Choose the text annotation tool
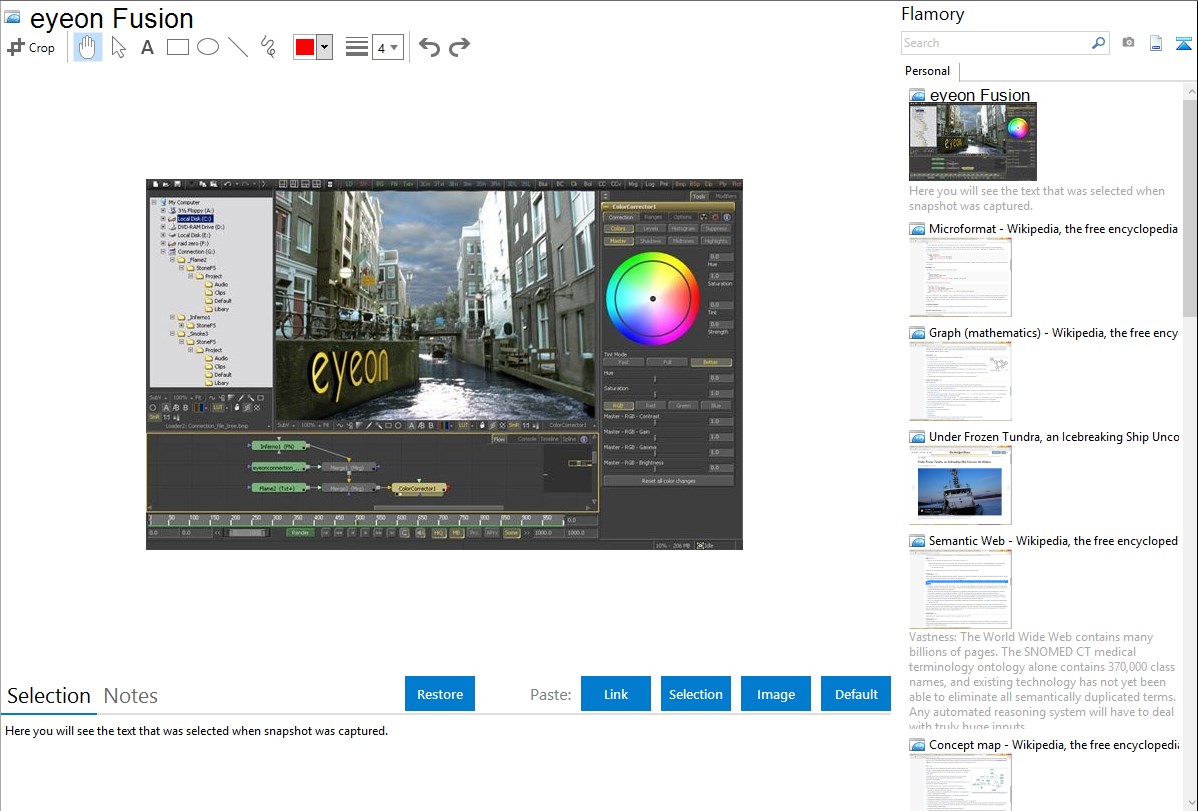Screen dimensions: 1198x811 point(147,47)
